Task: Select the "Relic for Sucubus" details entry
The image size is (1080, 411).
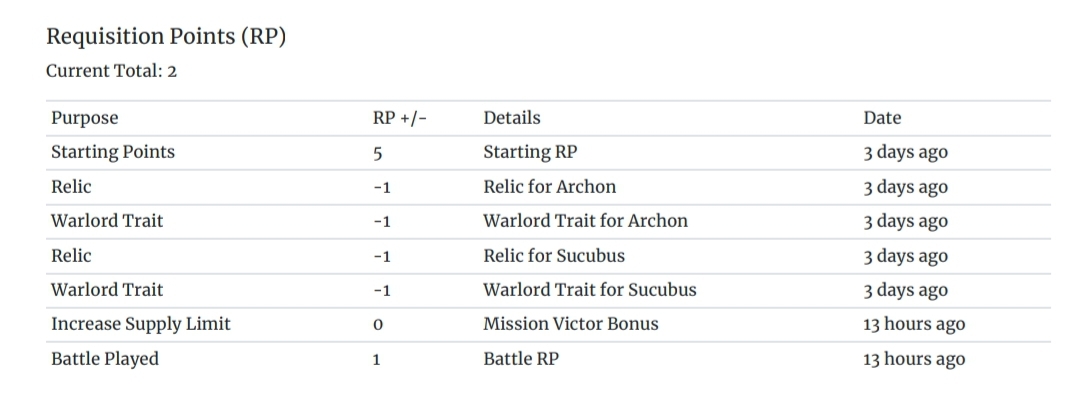Action: pyautogui.click(x=553, y=256)
